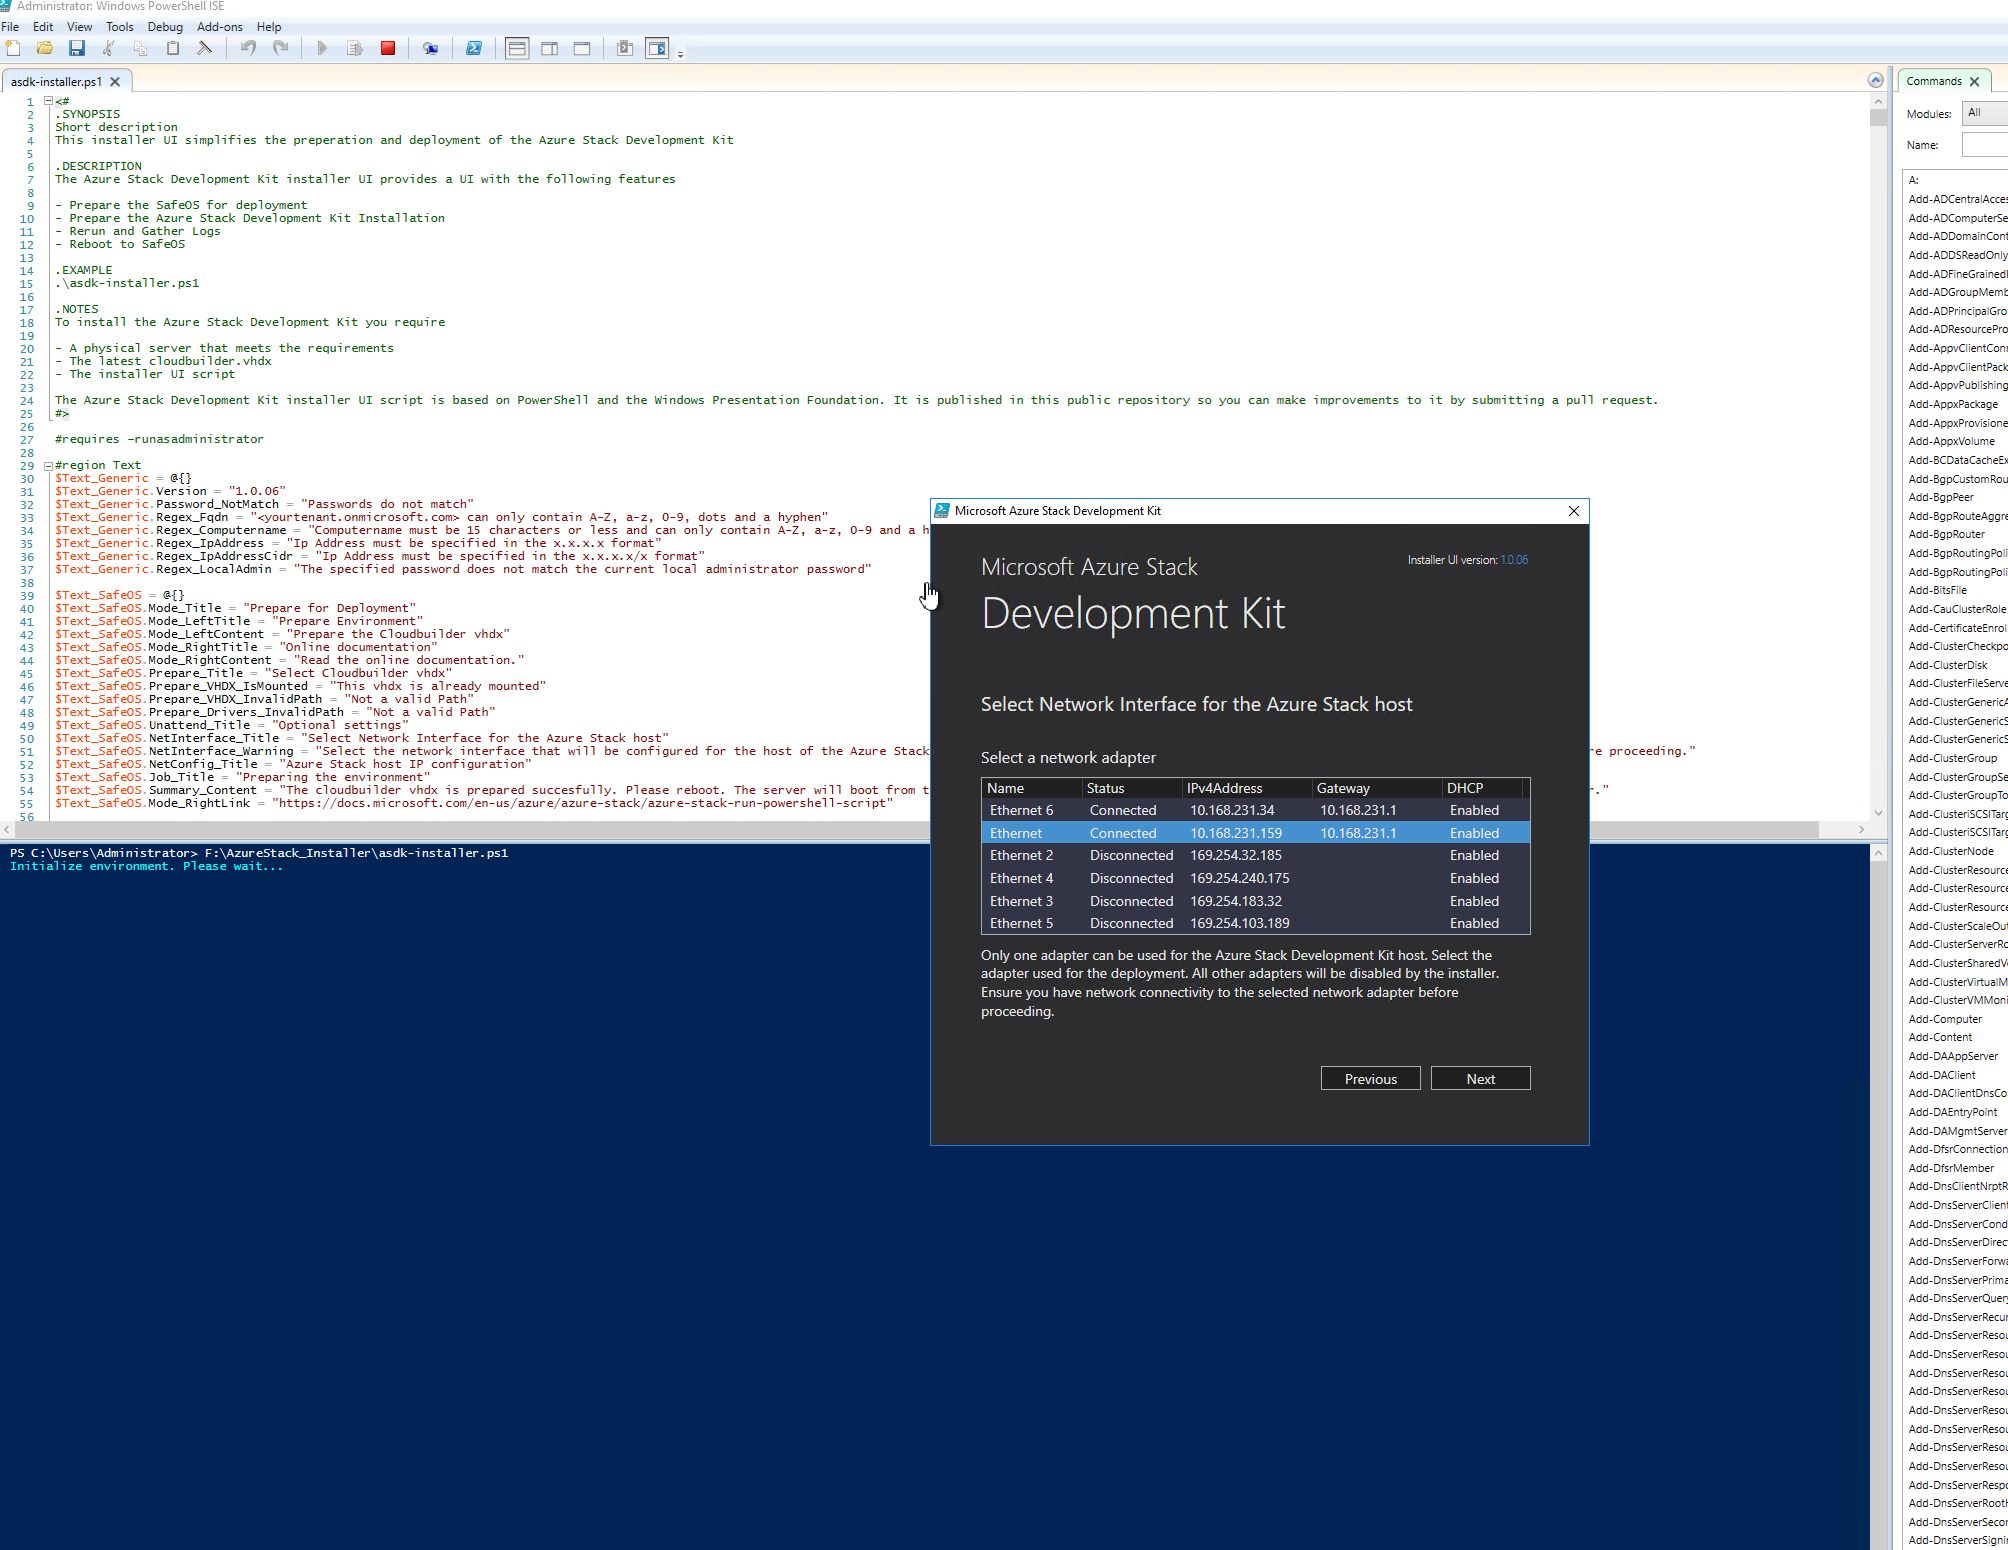Open toolbar overflow options arrow
2008x1550 pixels.
coord(681,53)
